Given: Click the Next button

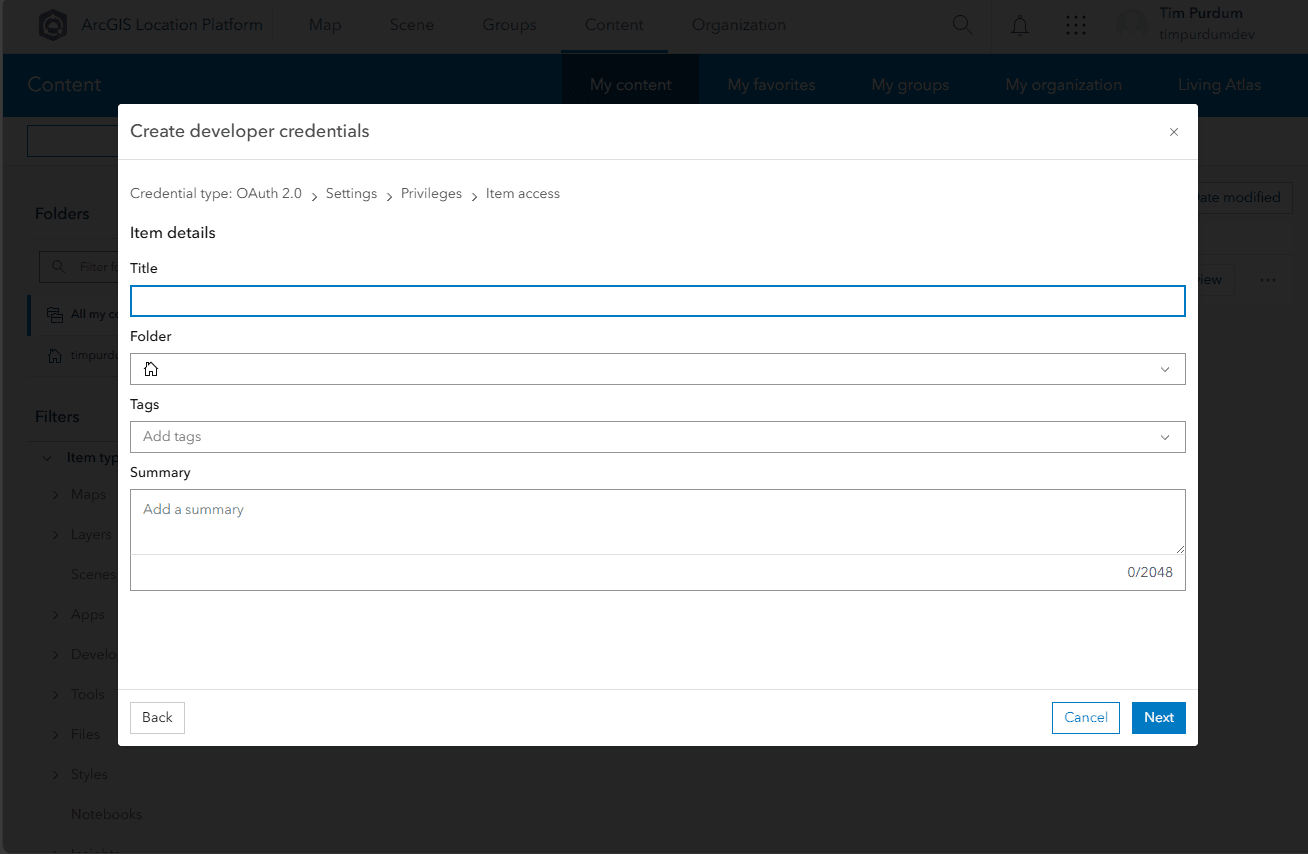Looking at the screenshot, I should point(1159,718).
